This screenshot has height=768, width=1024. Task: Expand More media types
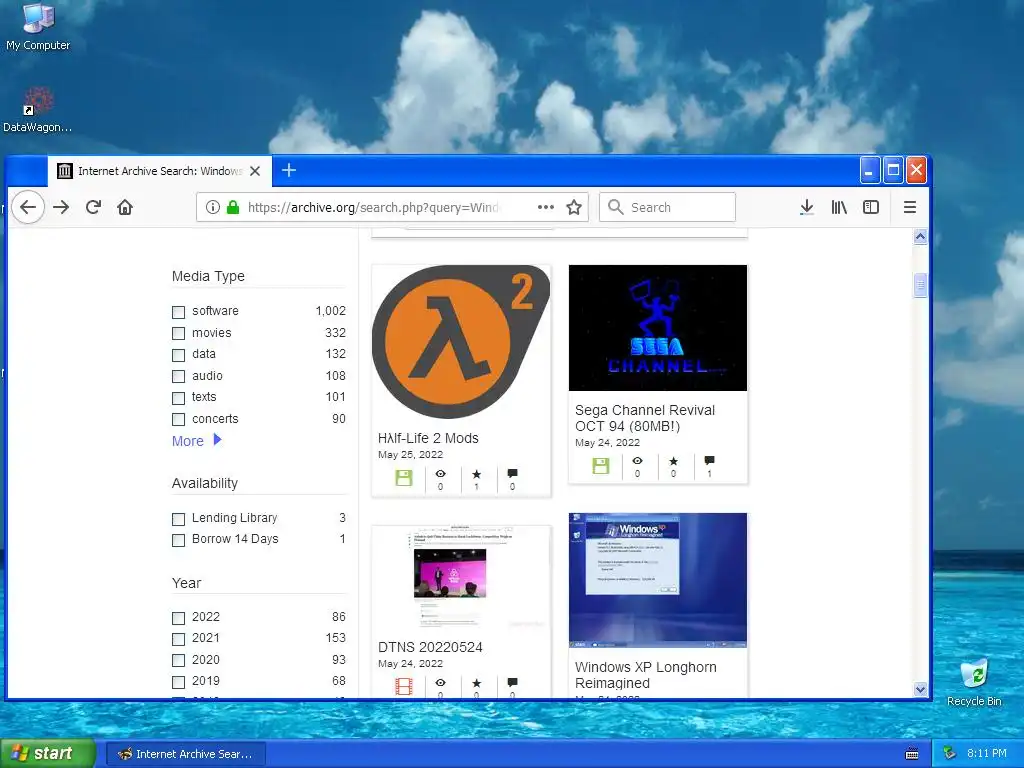[197, 441]
